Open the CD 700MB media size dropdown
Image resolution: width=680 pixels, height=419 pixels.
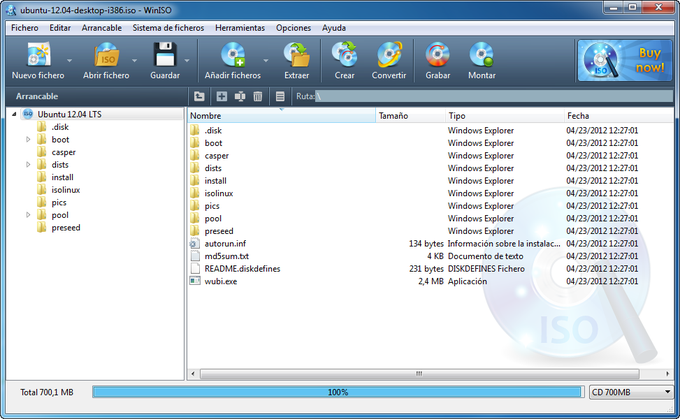point(631,392)
